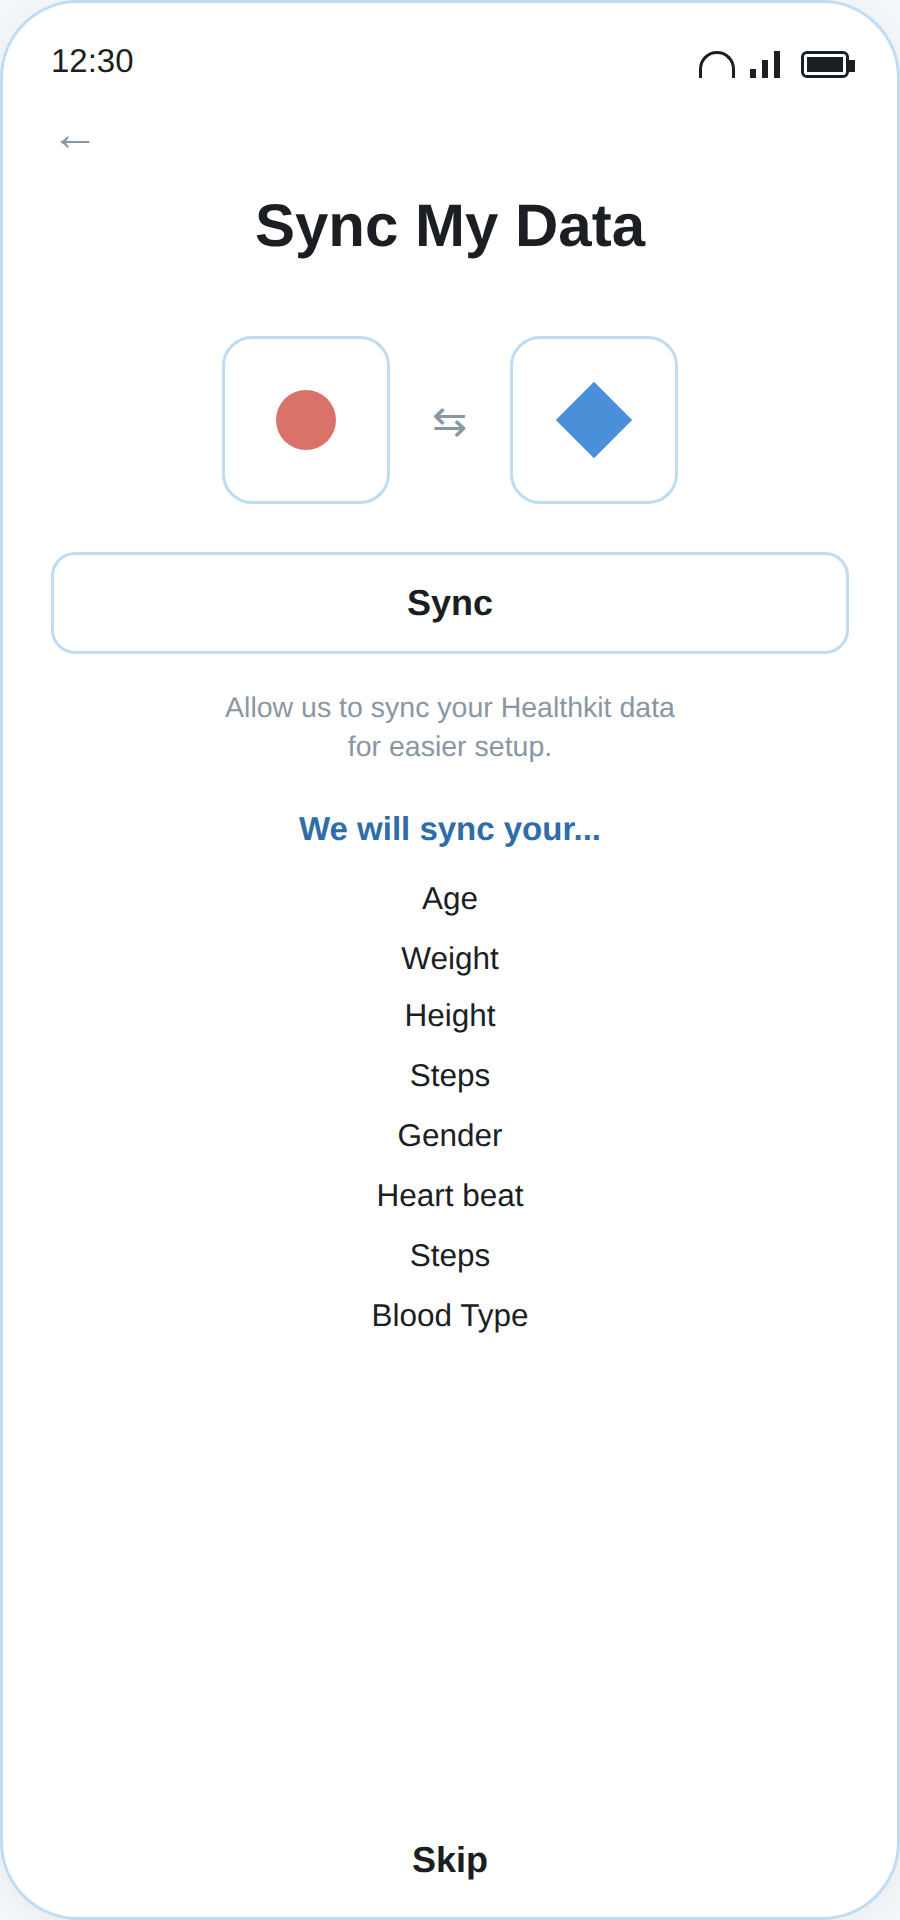
Task: Tap the 'We will sync your...' heading
Action: (x=450, y=829)
